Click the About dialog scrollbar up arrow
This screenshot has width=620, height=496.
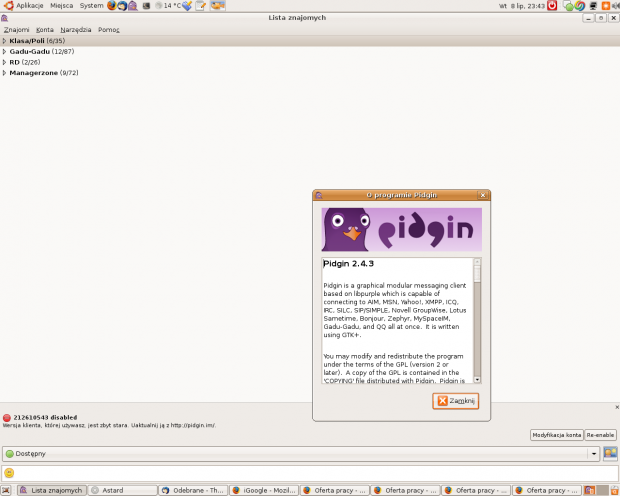tap(477, 261)
